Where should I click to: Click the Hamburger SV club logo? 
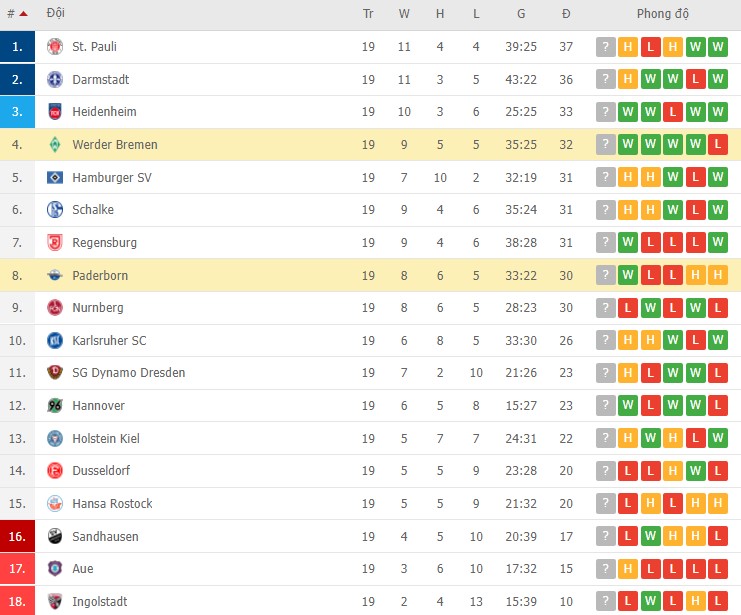click(55, 178)
